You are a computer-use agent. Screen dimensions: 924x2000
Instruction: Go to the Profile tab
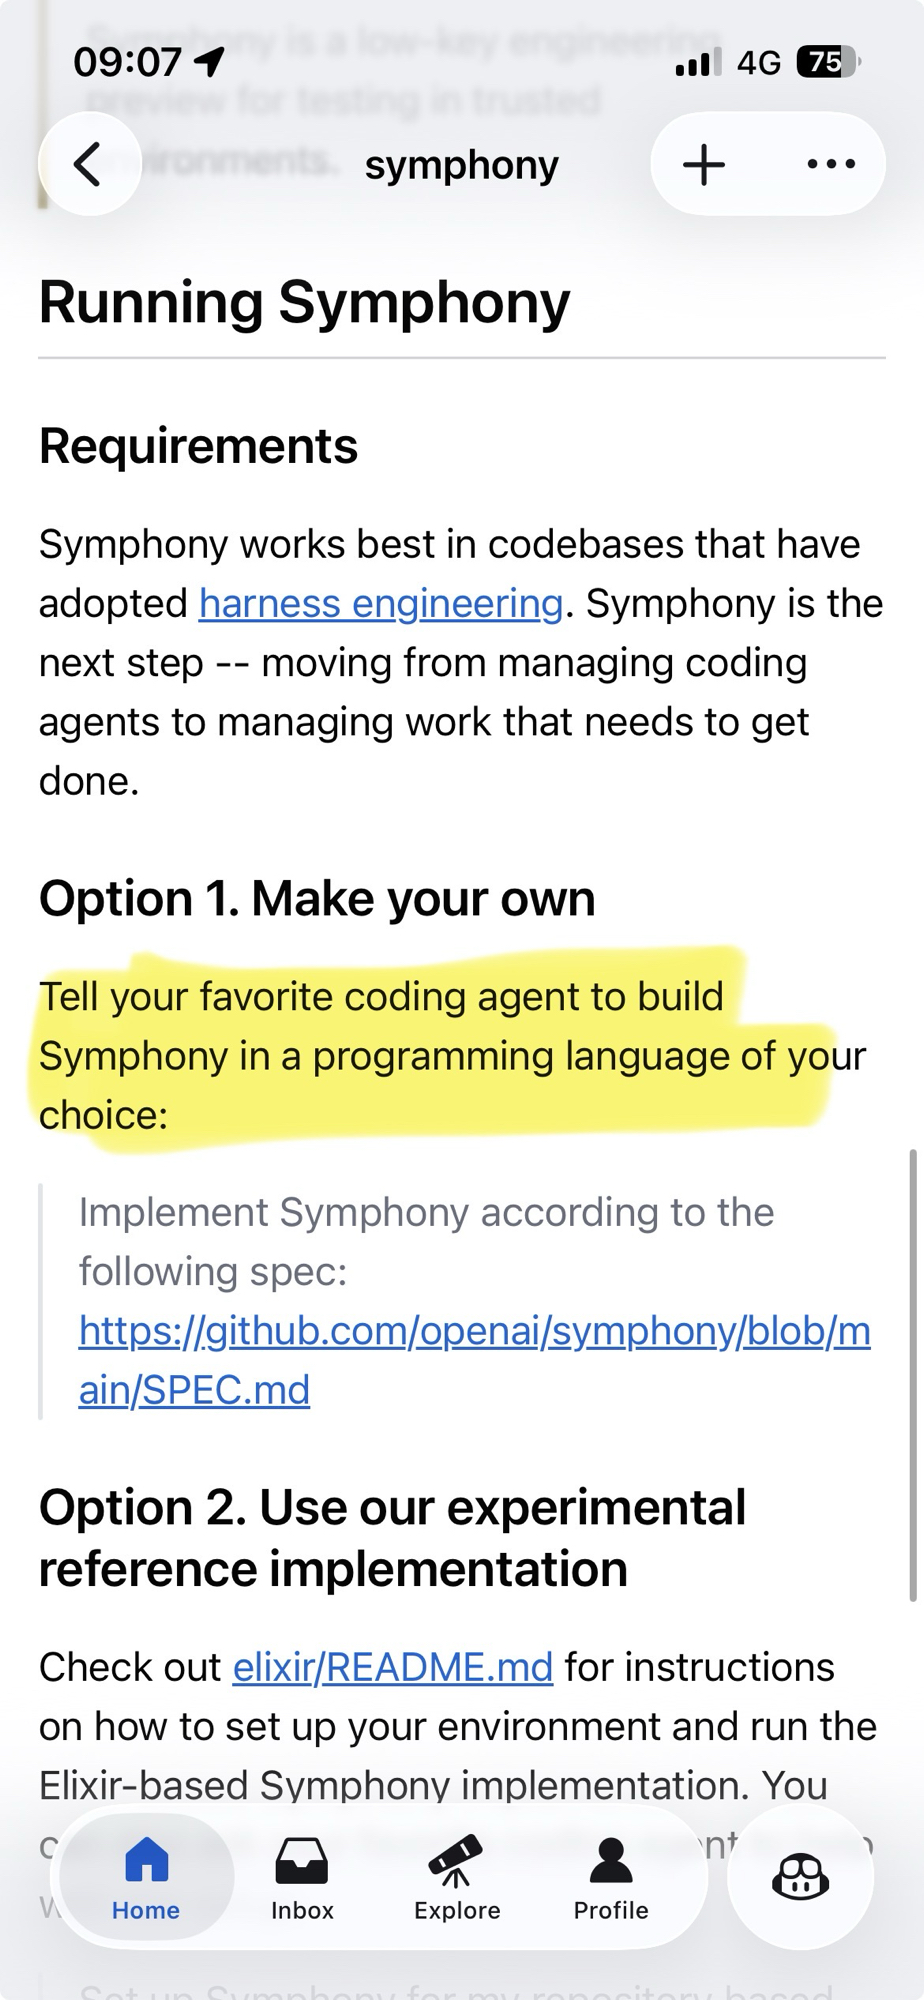point(611,1909)
